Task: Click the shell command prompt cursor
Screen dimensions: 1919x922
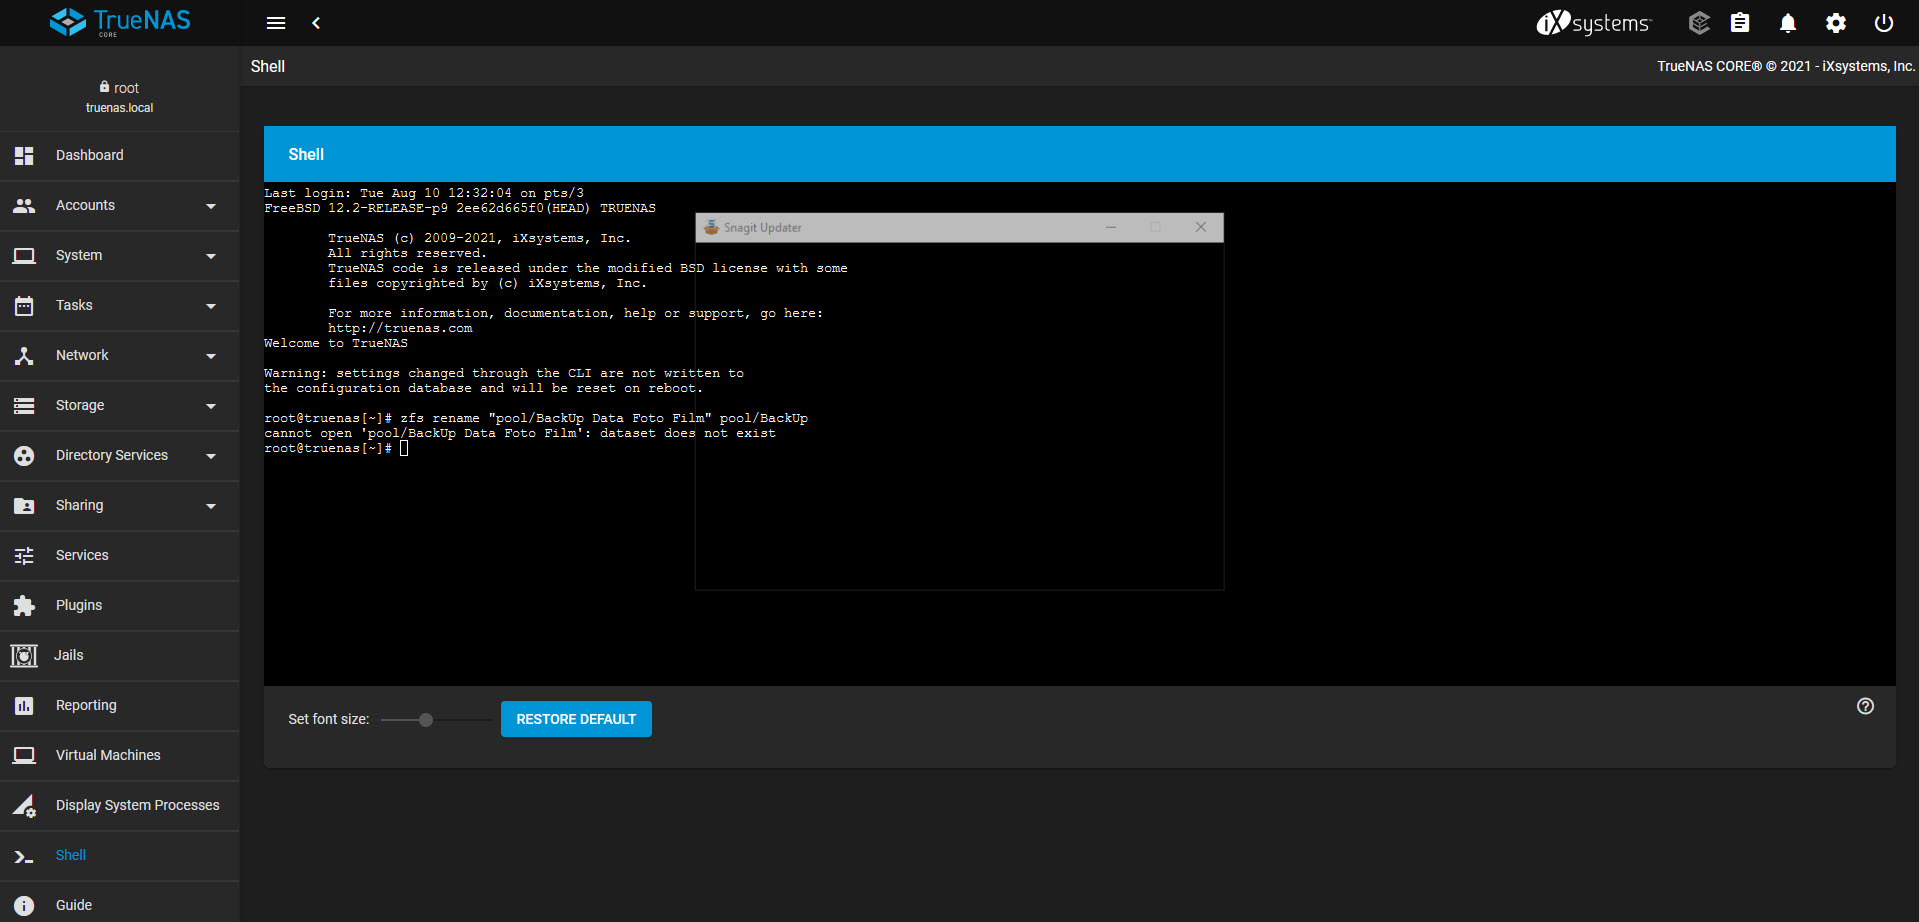Action: coord(404,448)
